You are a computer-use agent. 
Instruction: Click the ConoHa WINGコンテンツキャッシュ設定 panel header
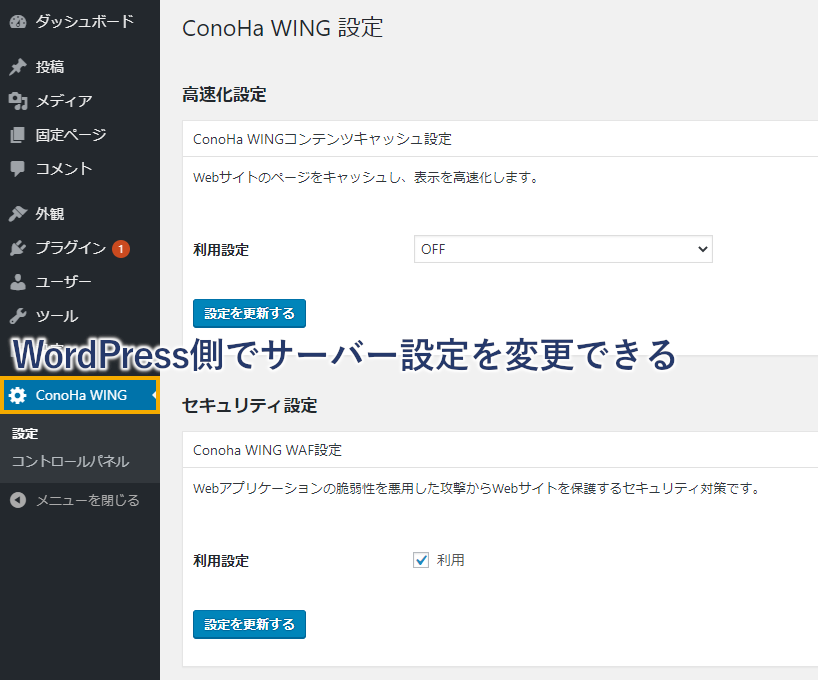(500, 139)
